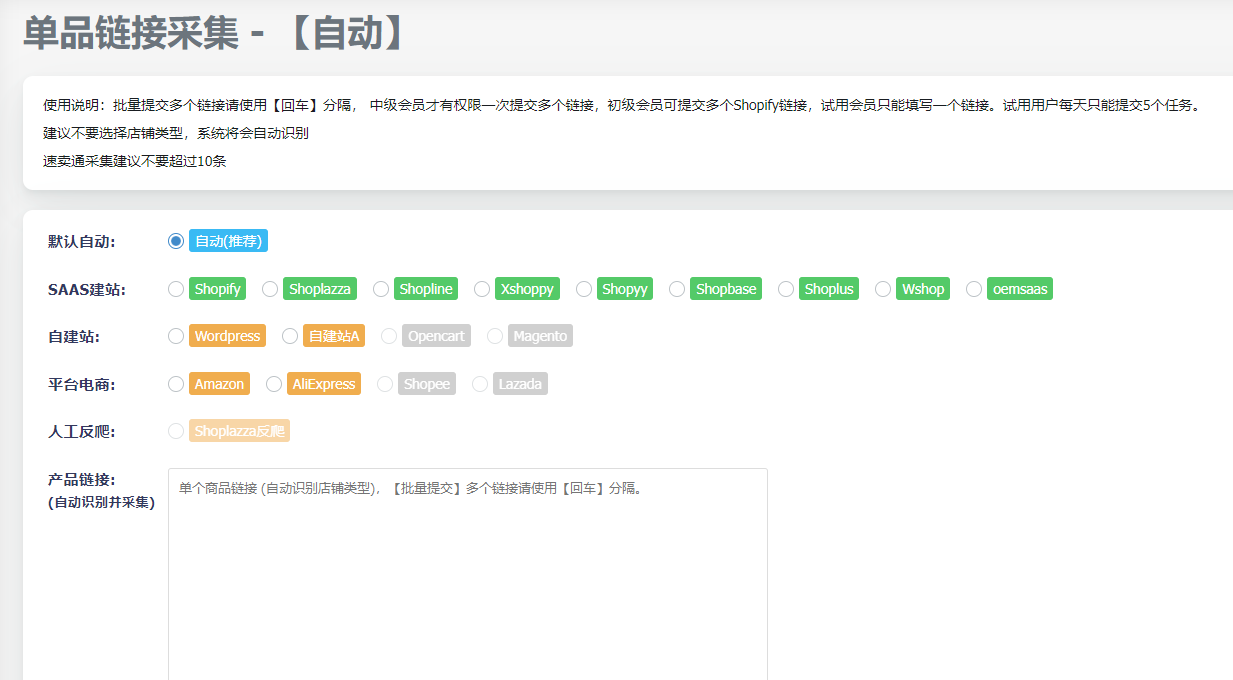Pick the Shoplus option
Screen dimensions: 1233x680
pyautogui.click(x=786, y=289)
